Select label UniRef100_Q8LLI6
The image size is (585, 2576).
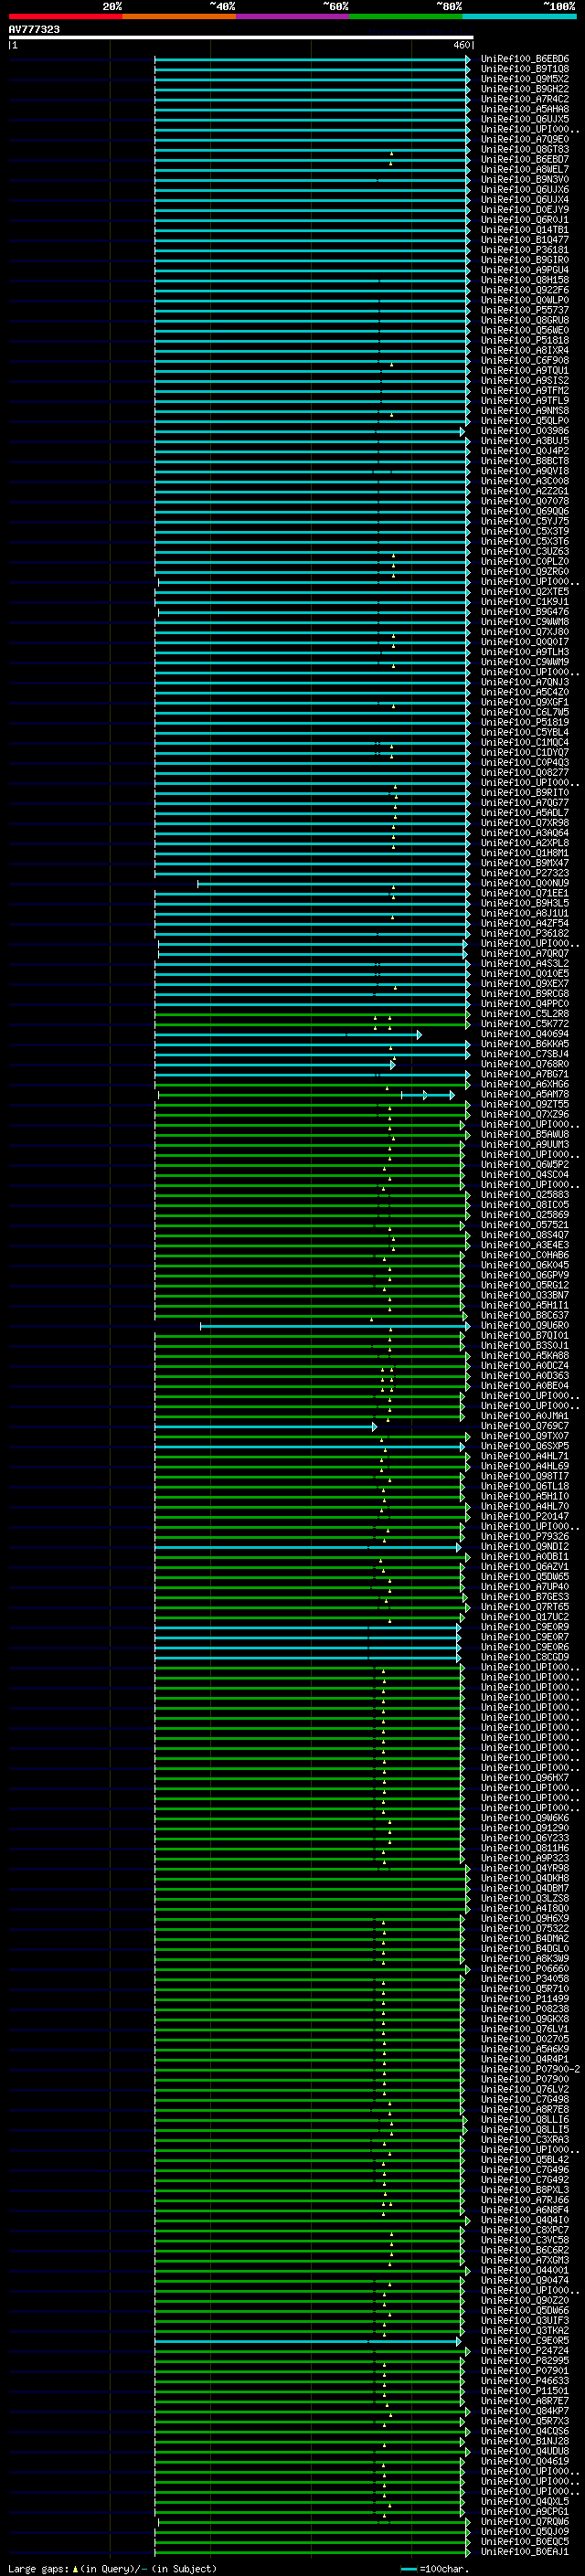point(525,2119)
